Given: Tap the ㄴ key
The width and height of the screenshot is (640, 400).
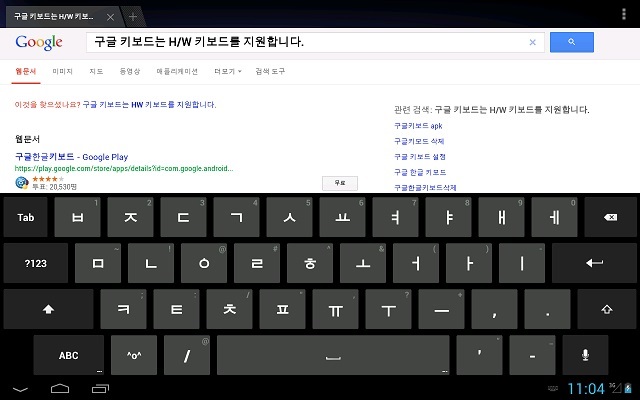Looking at the screenshot, I should point(151,263).
